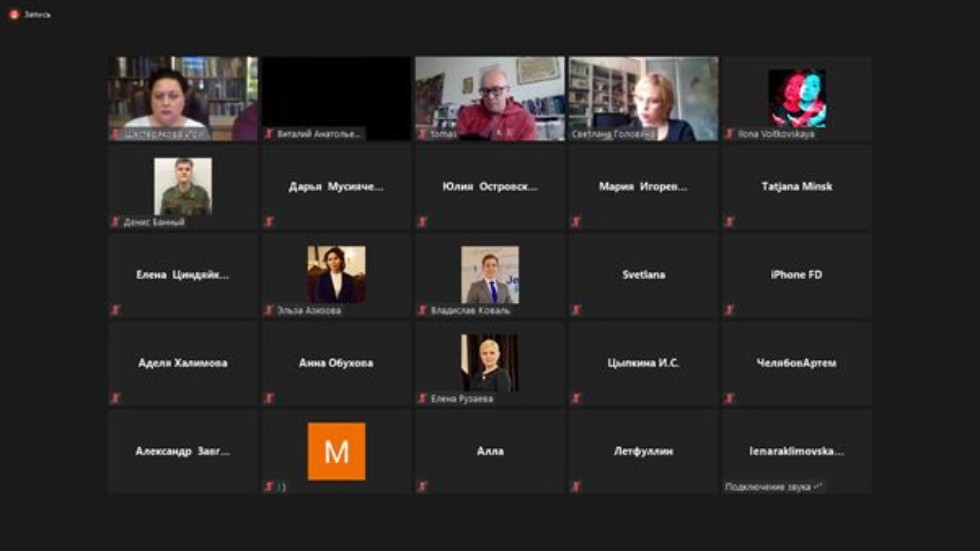
Task: Select Елена Рузаева's participant tile
Action: [490, 363]
